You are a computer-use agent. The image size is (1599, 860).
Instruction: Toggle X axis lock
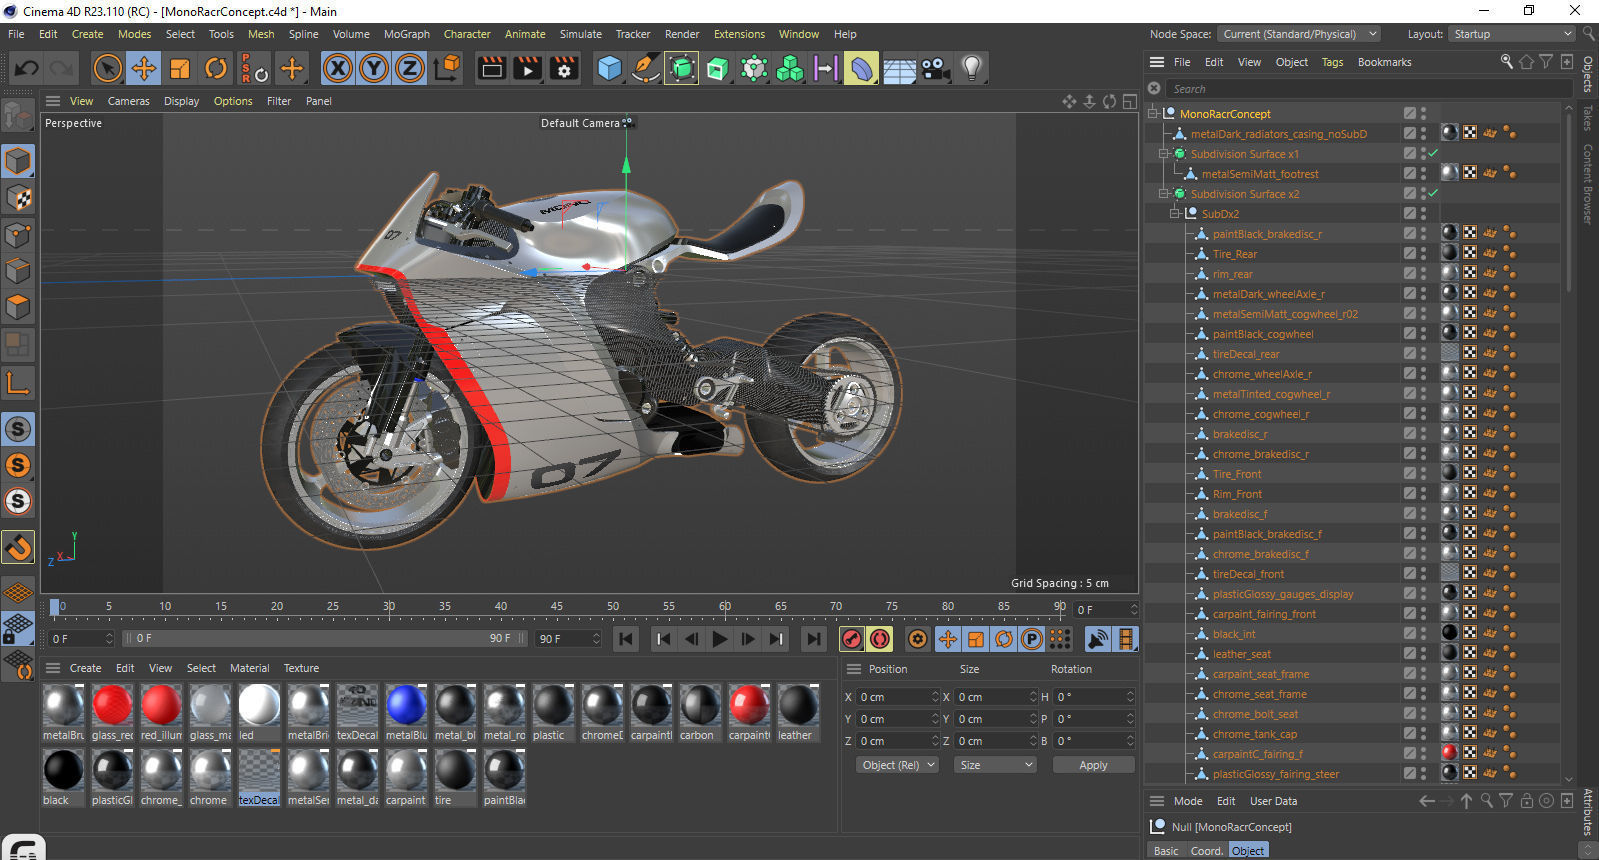point(338,68)
